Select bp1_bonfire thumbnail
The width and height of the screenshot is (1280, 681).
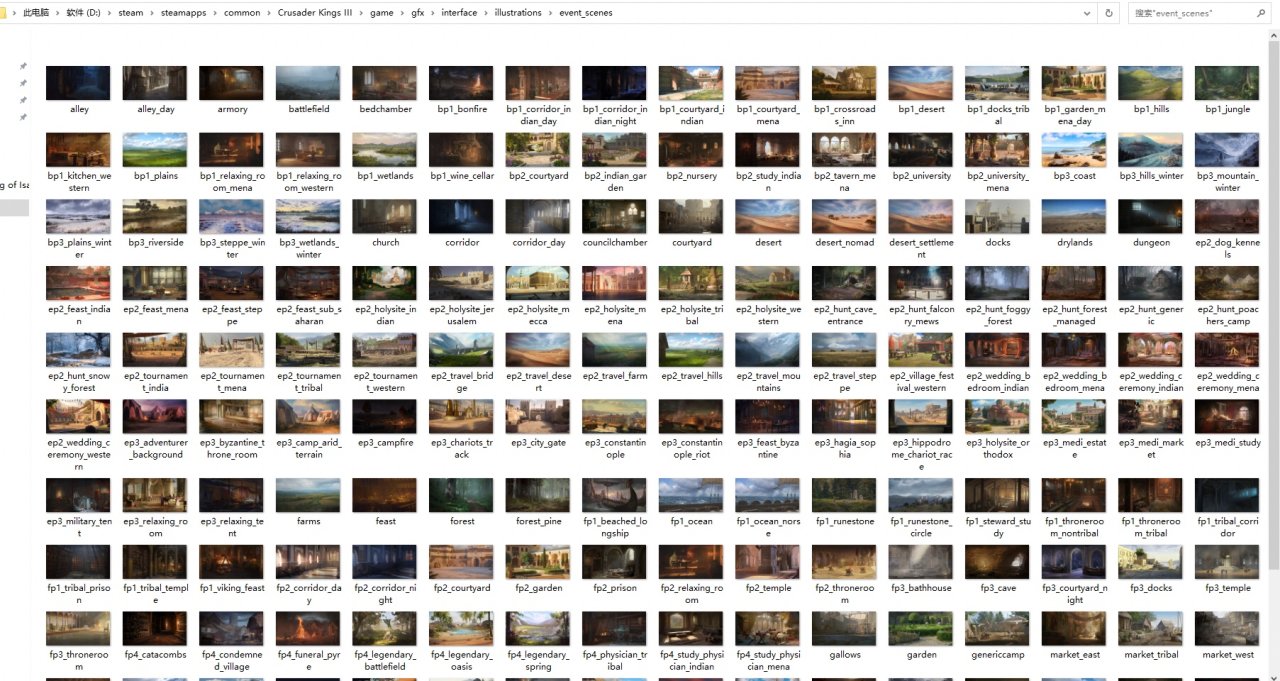[x=462, y=83]
